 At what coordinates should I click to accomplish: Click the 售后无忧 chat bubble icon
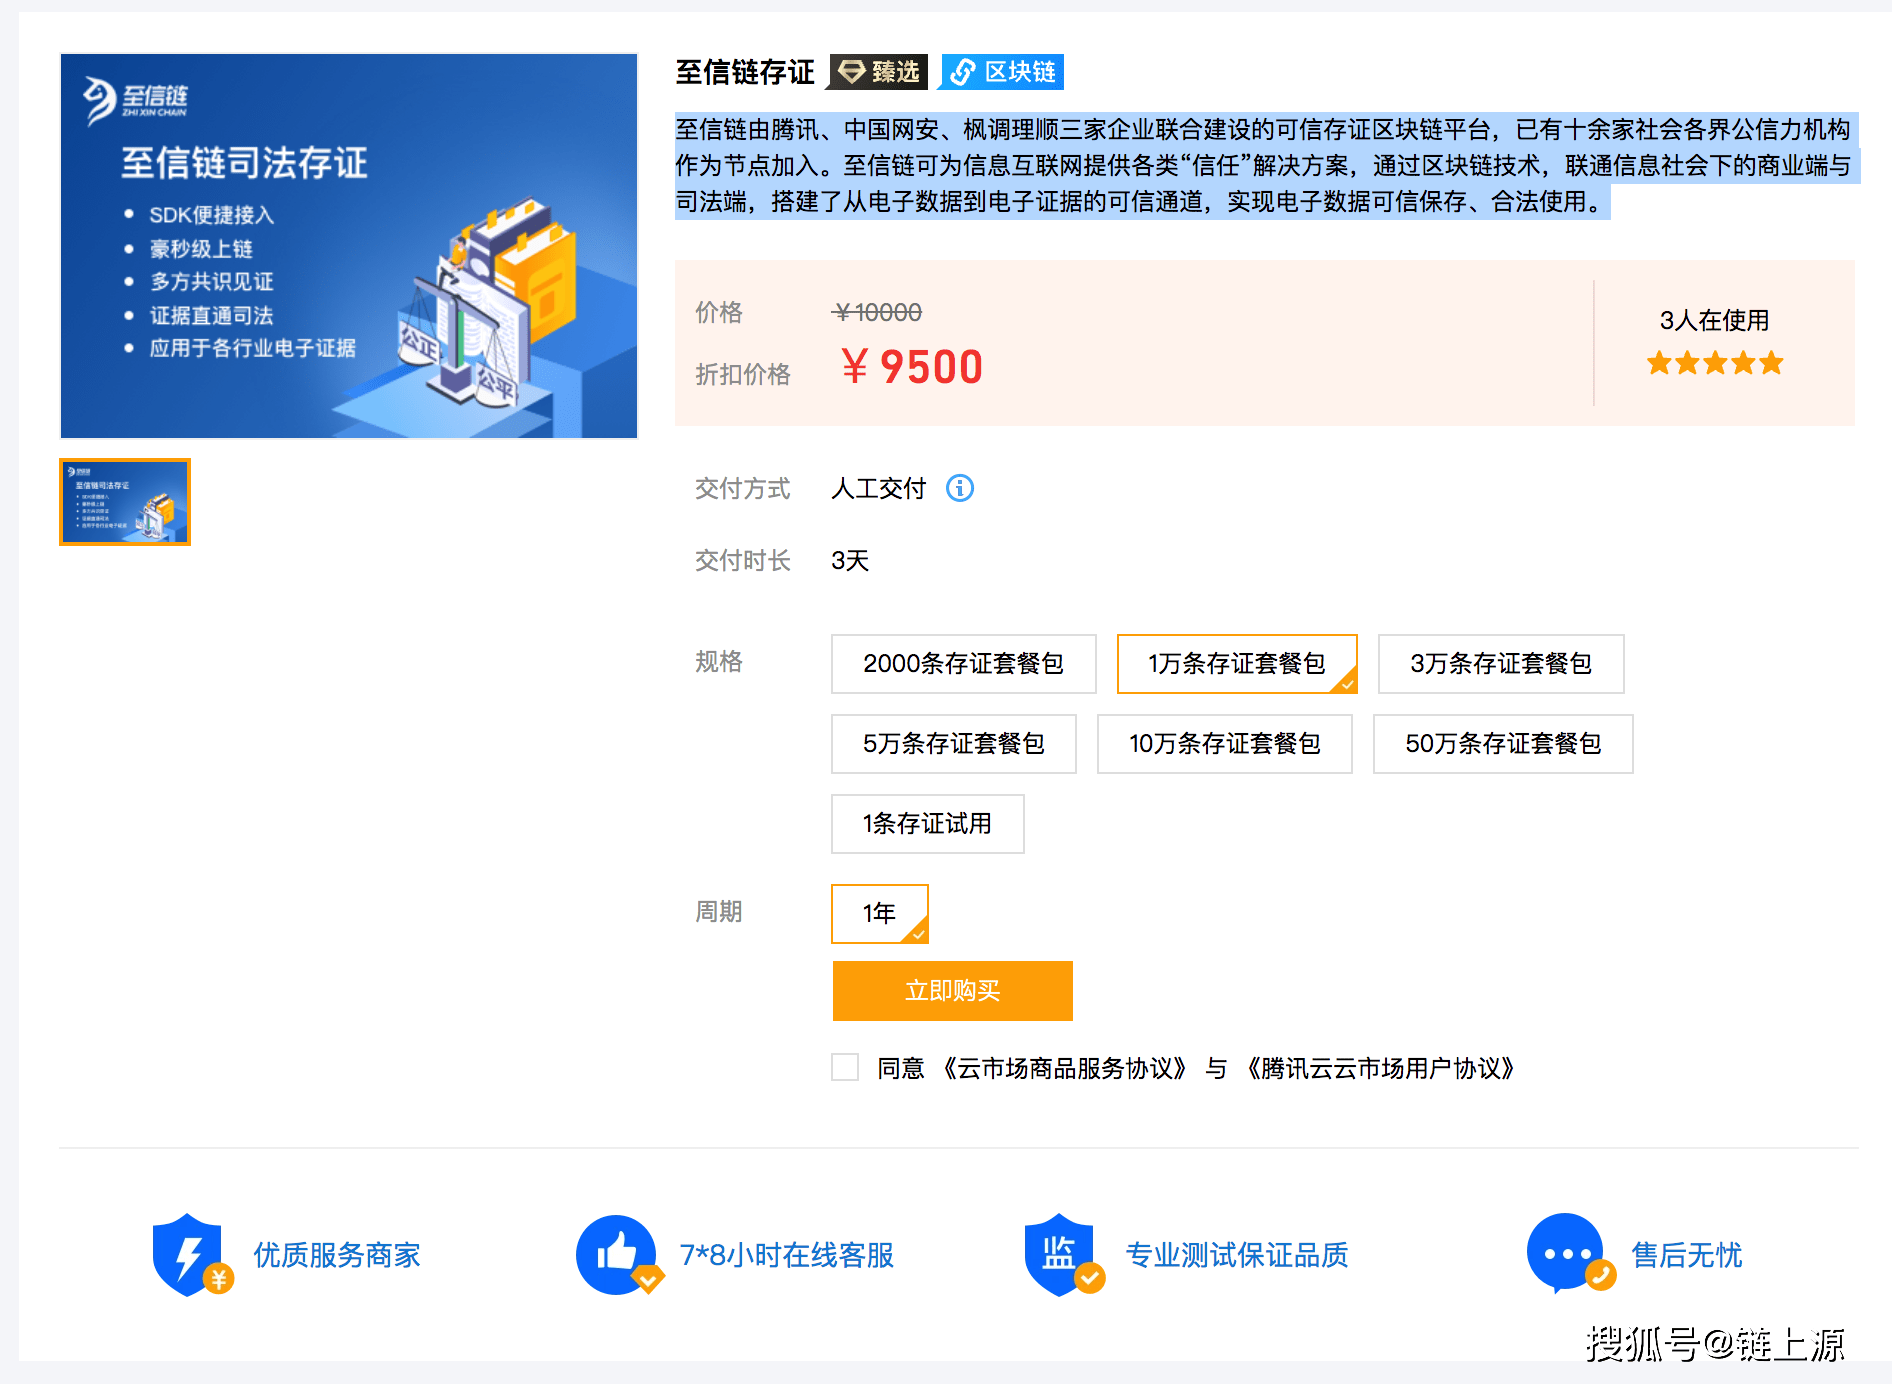click(x=1571, y=1254)
